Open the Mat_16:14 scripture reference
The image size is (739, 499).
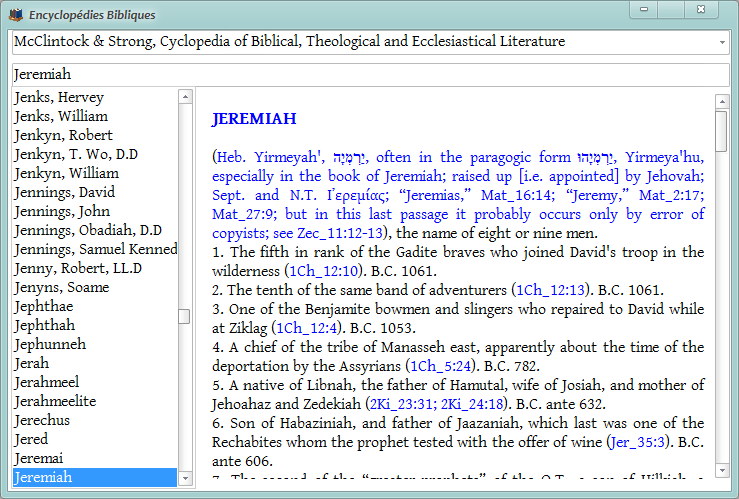517,195
